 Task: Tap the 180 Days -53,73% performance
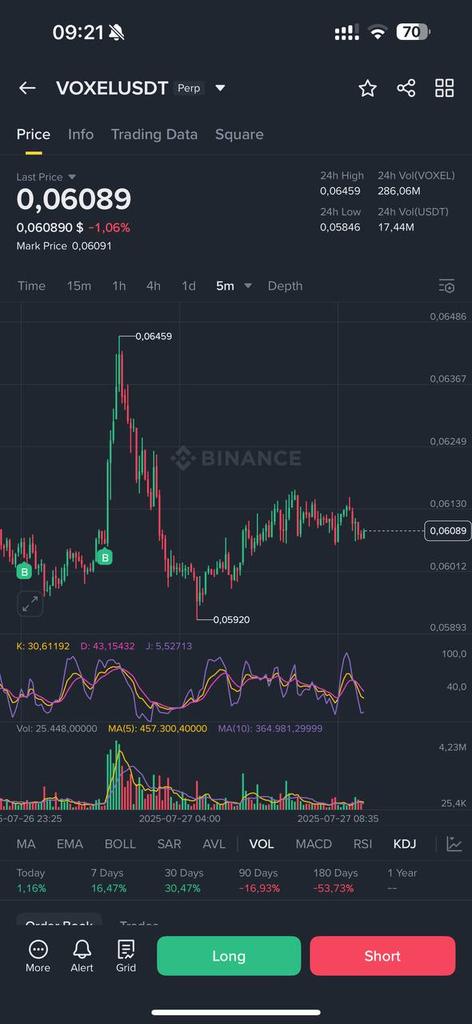pyautogui.click(x=336, y=880)
